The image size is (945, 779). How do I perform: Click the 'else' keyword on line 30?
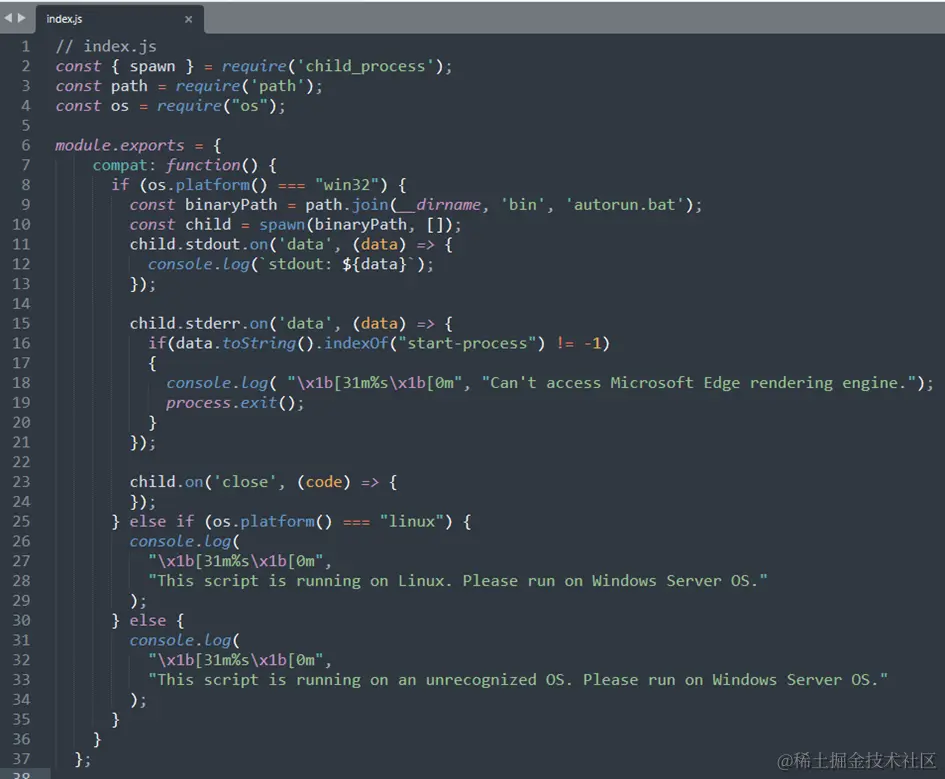[x=148, y=621]
